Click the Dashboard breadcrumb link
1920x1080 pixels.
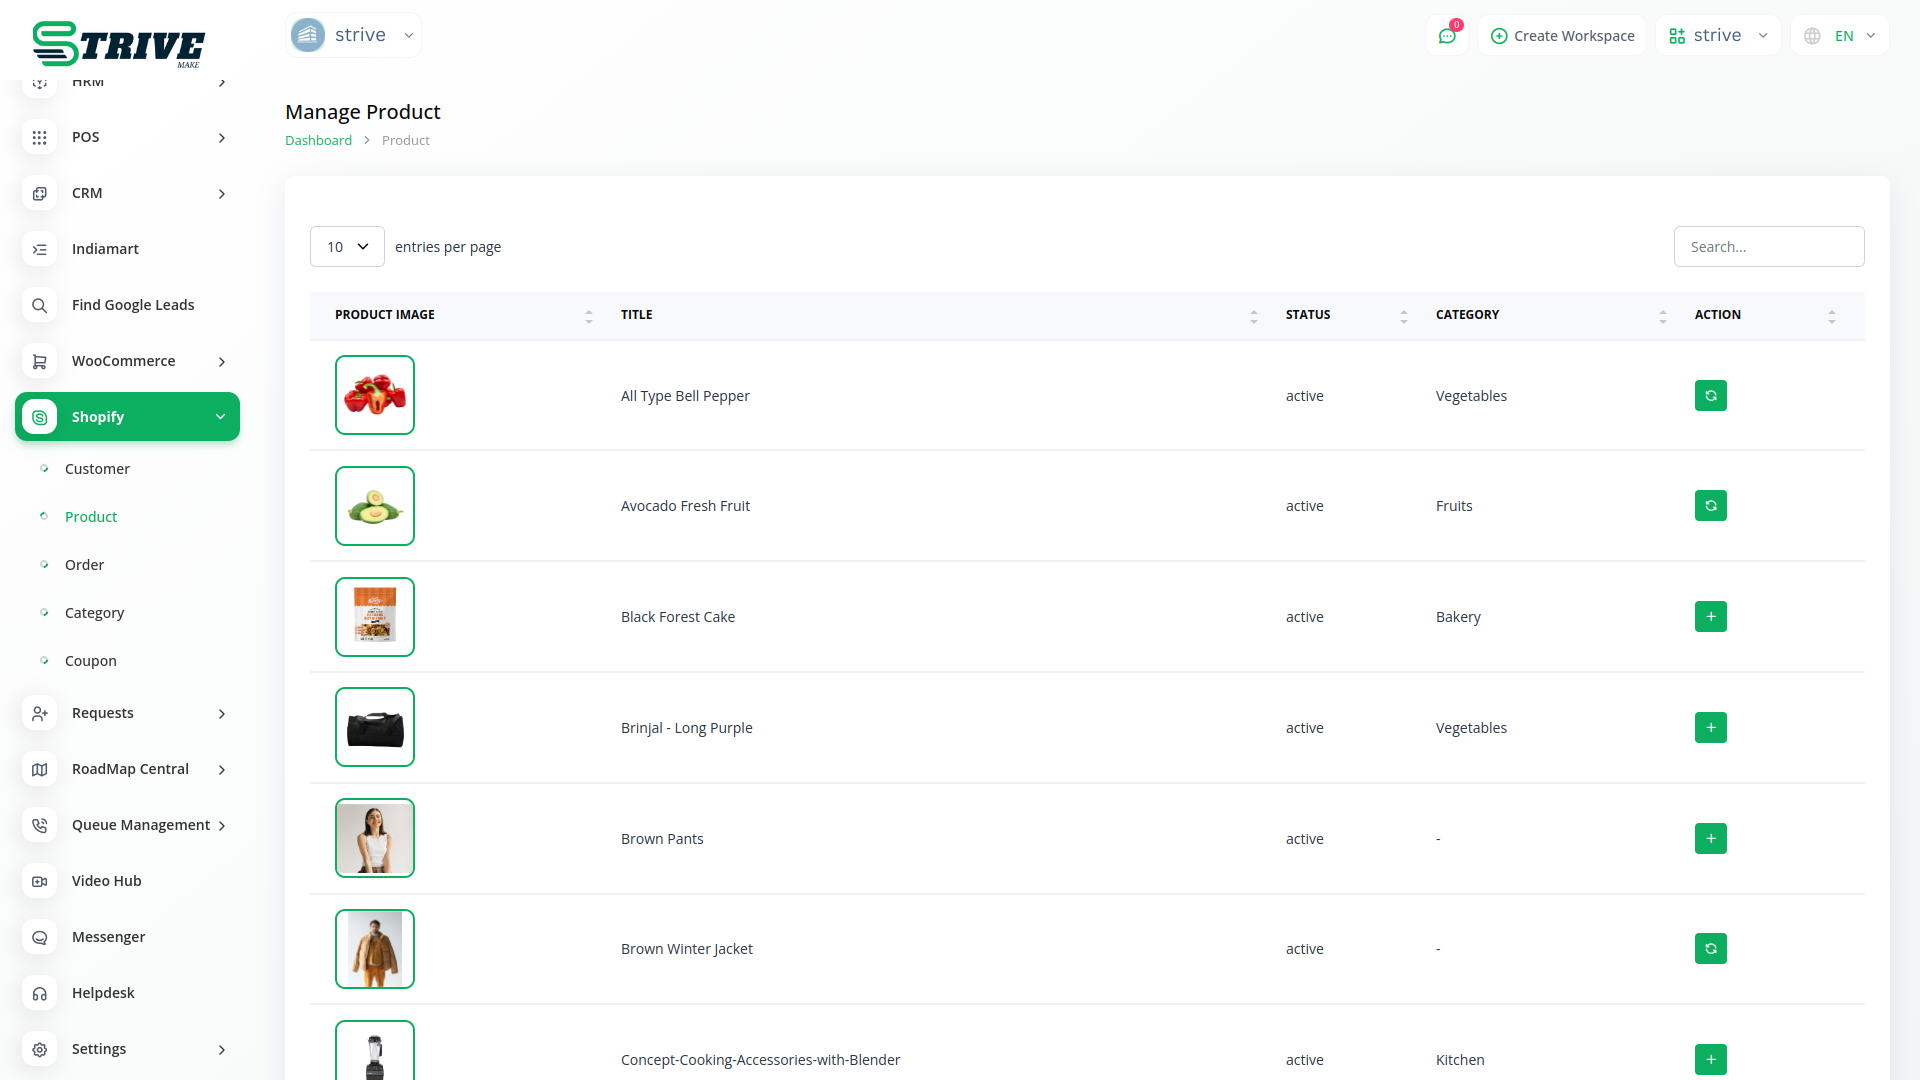(x=318, y=141)
